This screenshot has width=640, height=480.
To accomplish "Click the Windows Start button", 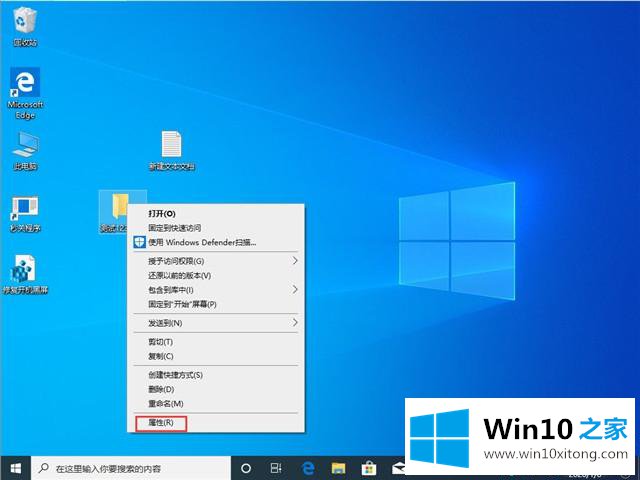I will pyautogui.click(x=16, y=468).
